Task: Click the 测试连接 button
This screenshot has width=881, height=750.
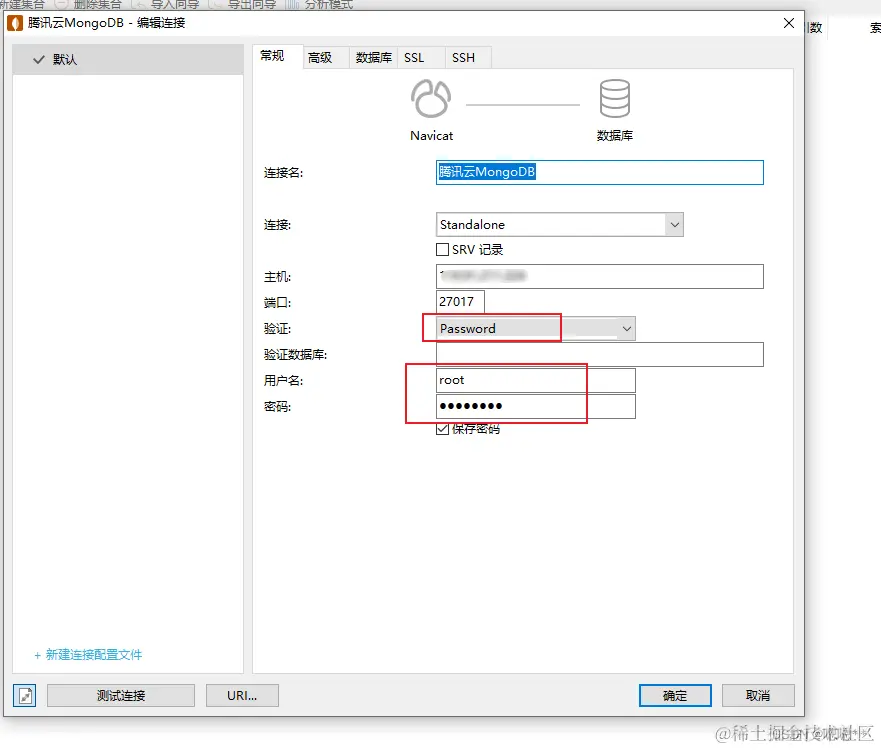Action: (121, 696)
